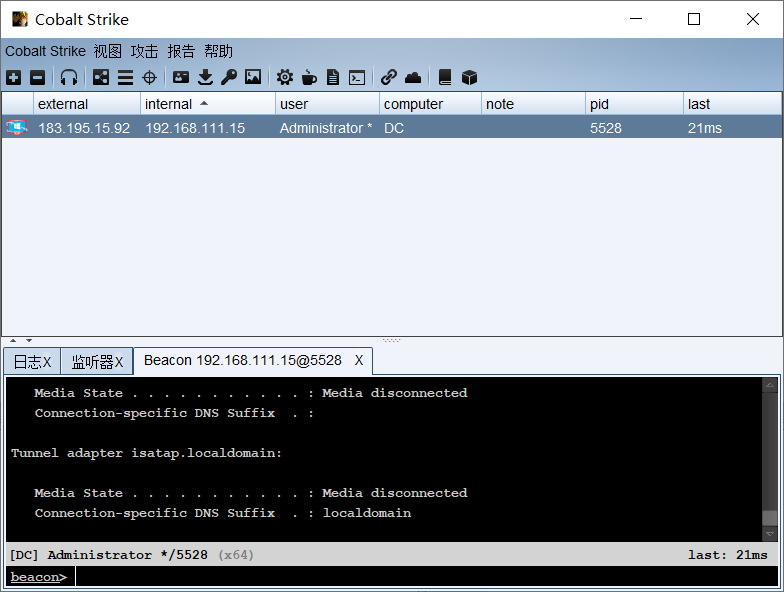Click the [DC] Administrator */5528 status text
The image size is (784, 592).
point(108,555)
